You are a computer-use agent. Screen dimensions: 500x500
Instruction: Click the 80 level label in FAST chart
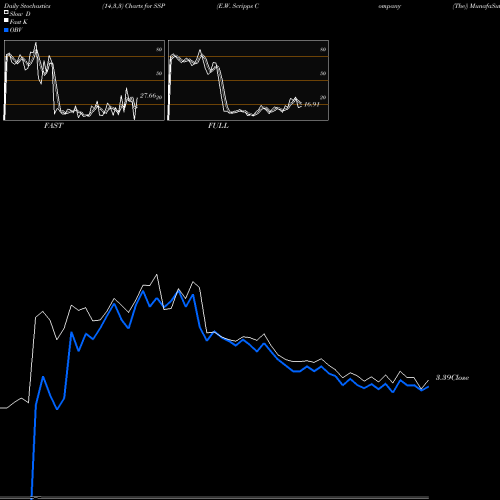point(159,49)
